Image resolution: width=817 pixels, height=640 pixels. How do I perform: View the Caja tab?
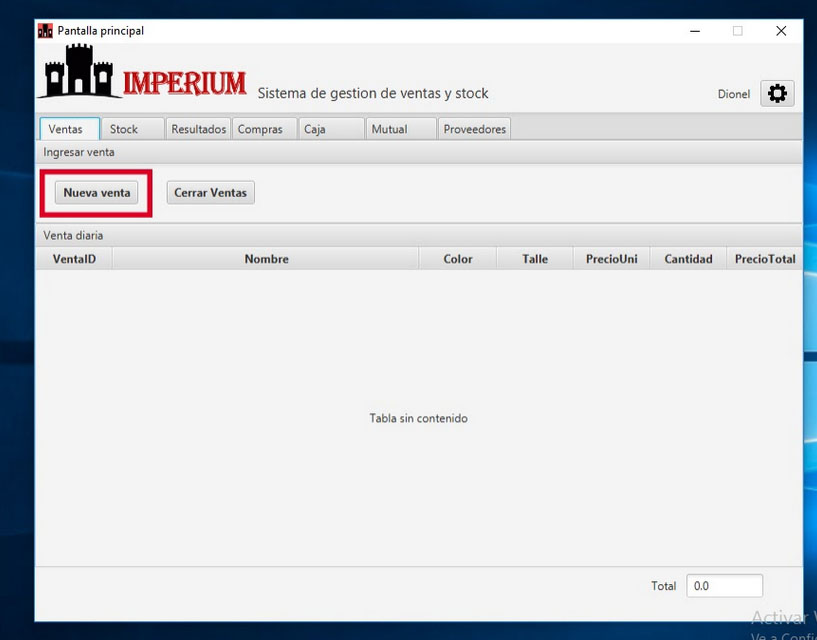tap(331, 128)
